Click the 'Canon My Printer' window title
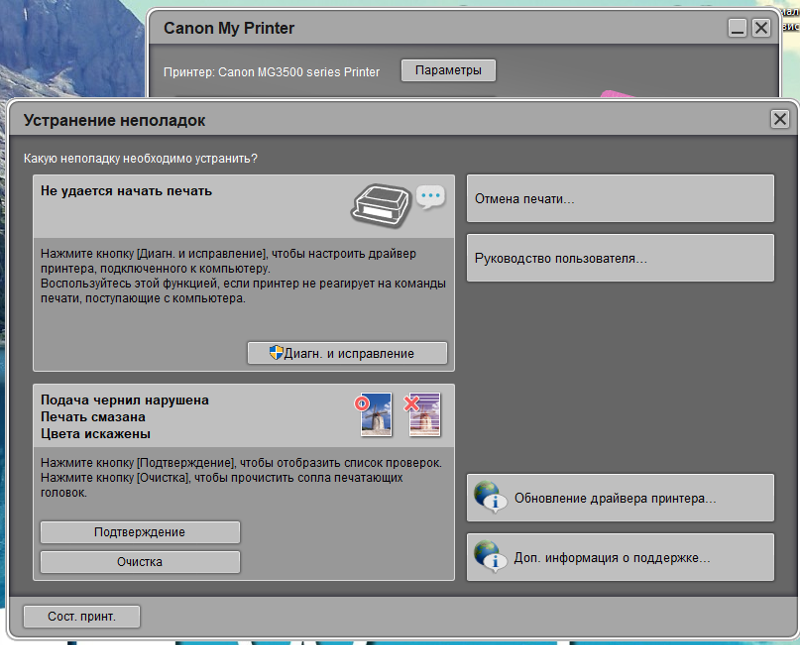Viewport: 800px width, 645px height. (x=229, y=28)
